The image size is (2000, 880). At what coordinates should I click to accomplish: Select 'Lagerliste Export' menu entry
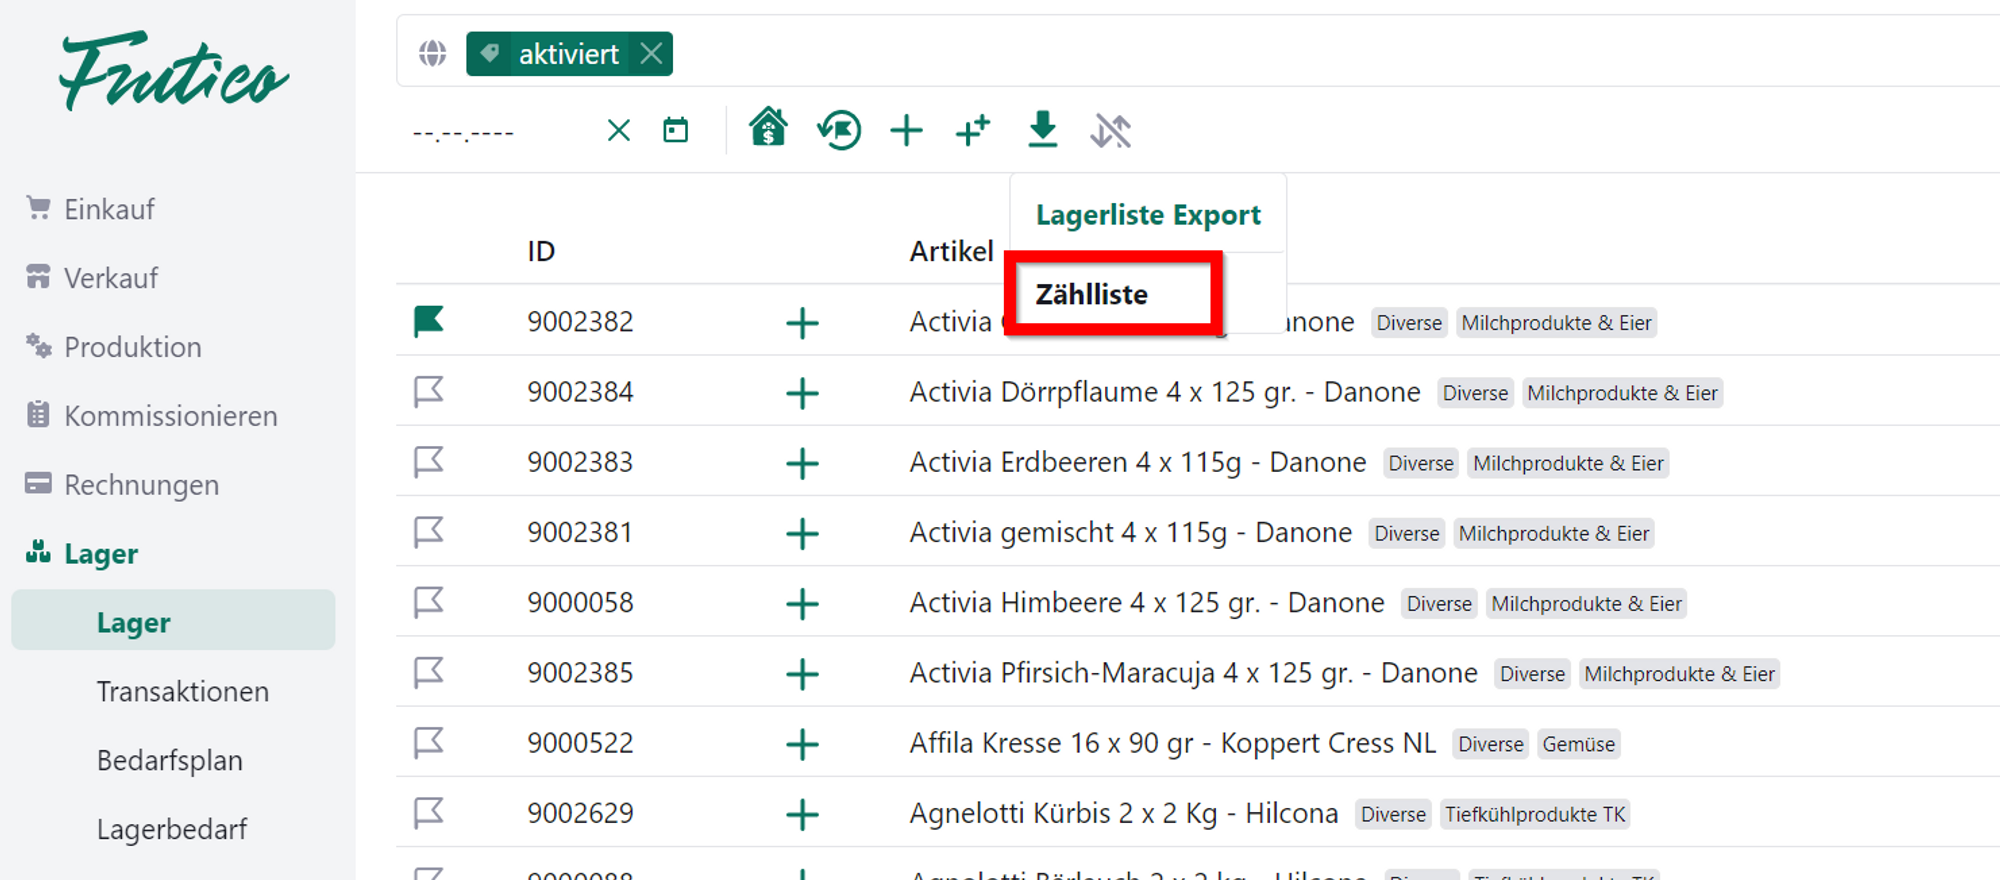click(x=1148, y=215)
